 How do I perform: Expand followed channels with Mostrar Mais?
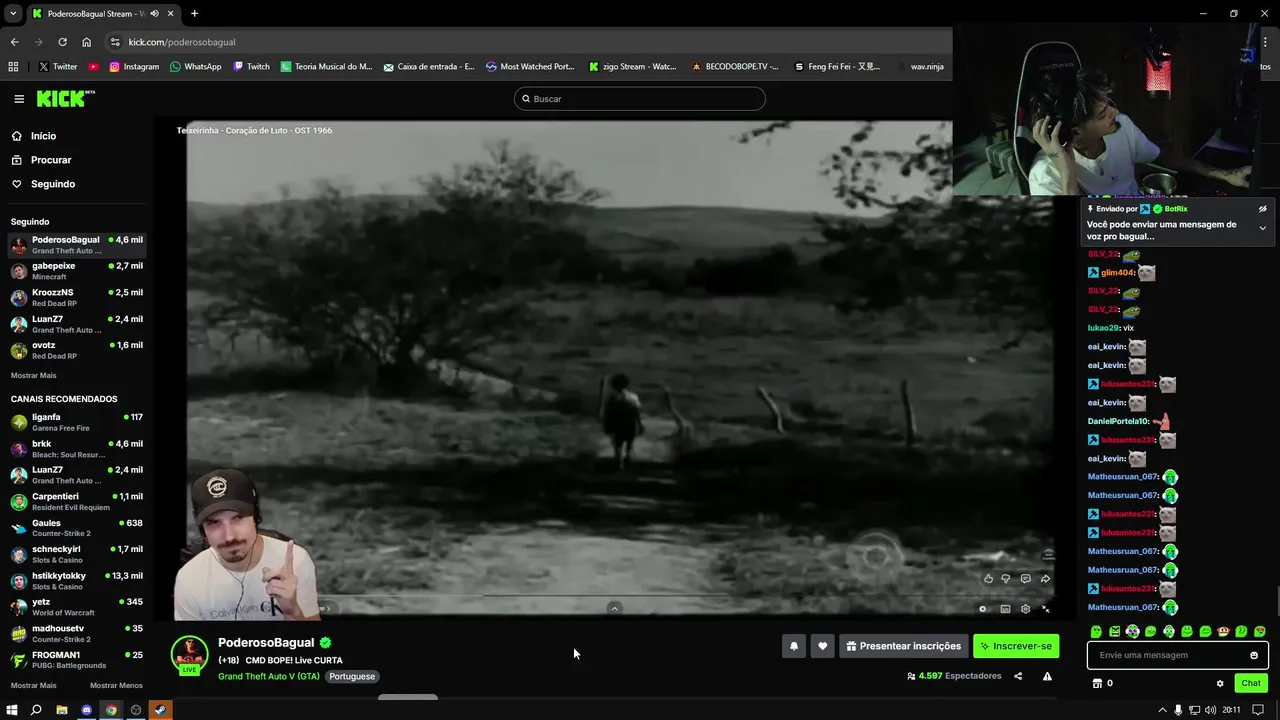[33, 375]
